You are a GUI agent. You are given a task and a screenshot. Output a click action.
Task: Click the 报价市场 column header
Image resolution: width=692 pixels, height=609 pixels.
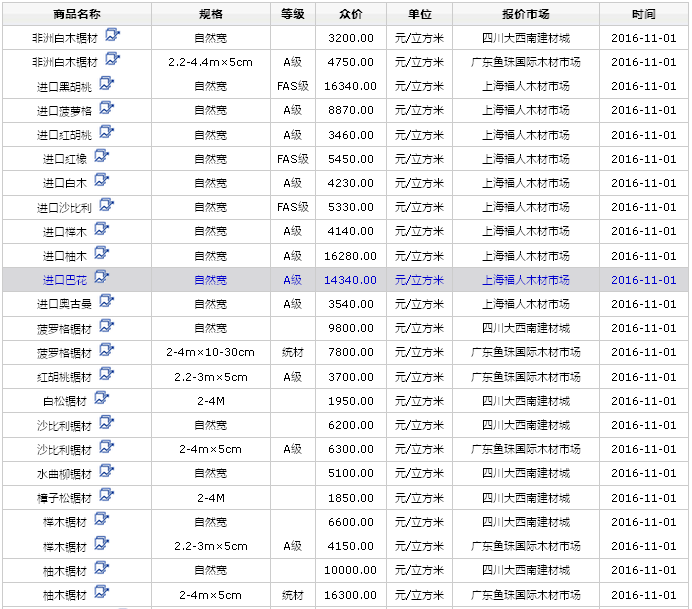tap(525, 15)
